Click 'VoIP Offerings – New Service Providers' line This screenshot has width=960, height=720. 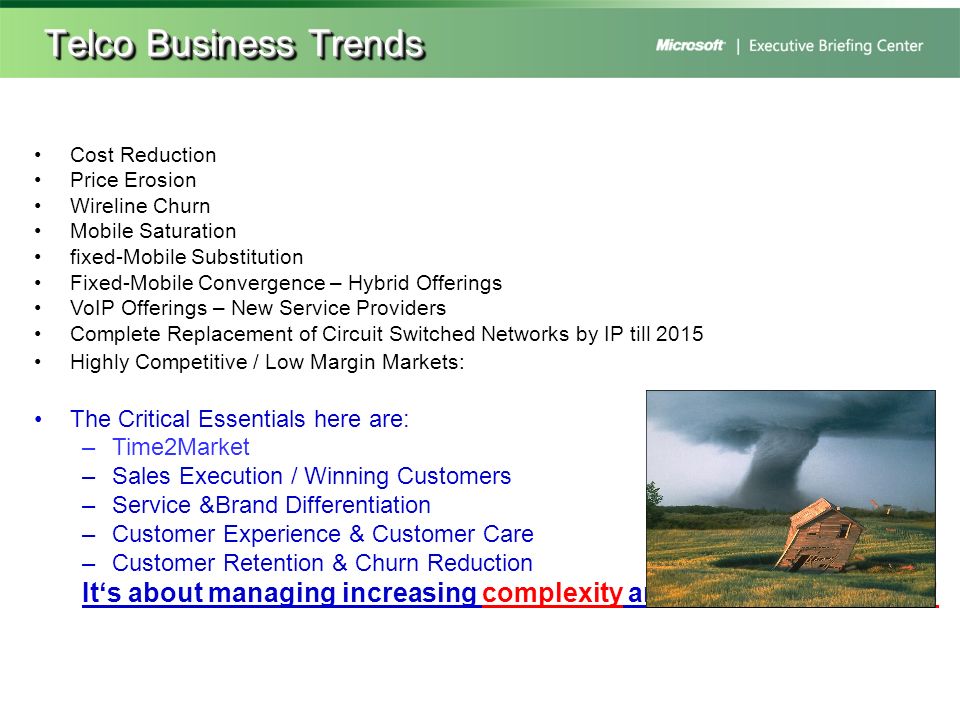(258, 308)
